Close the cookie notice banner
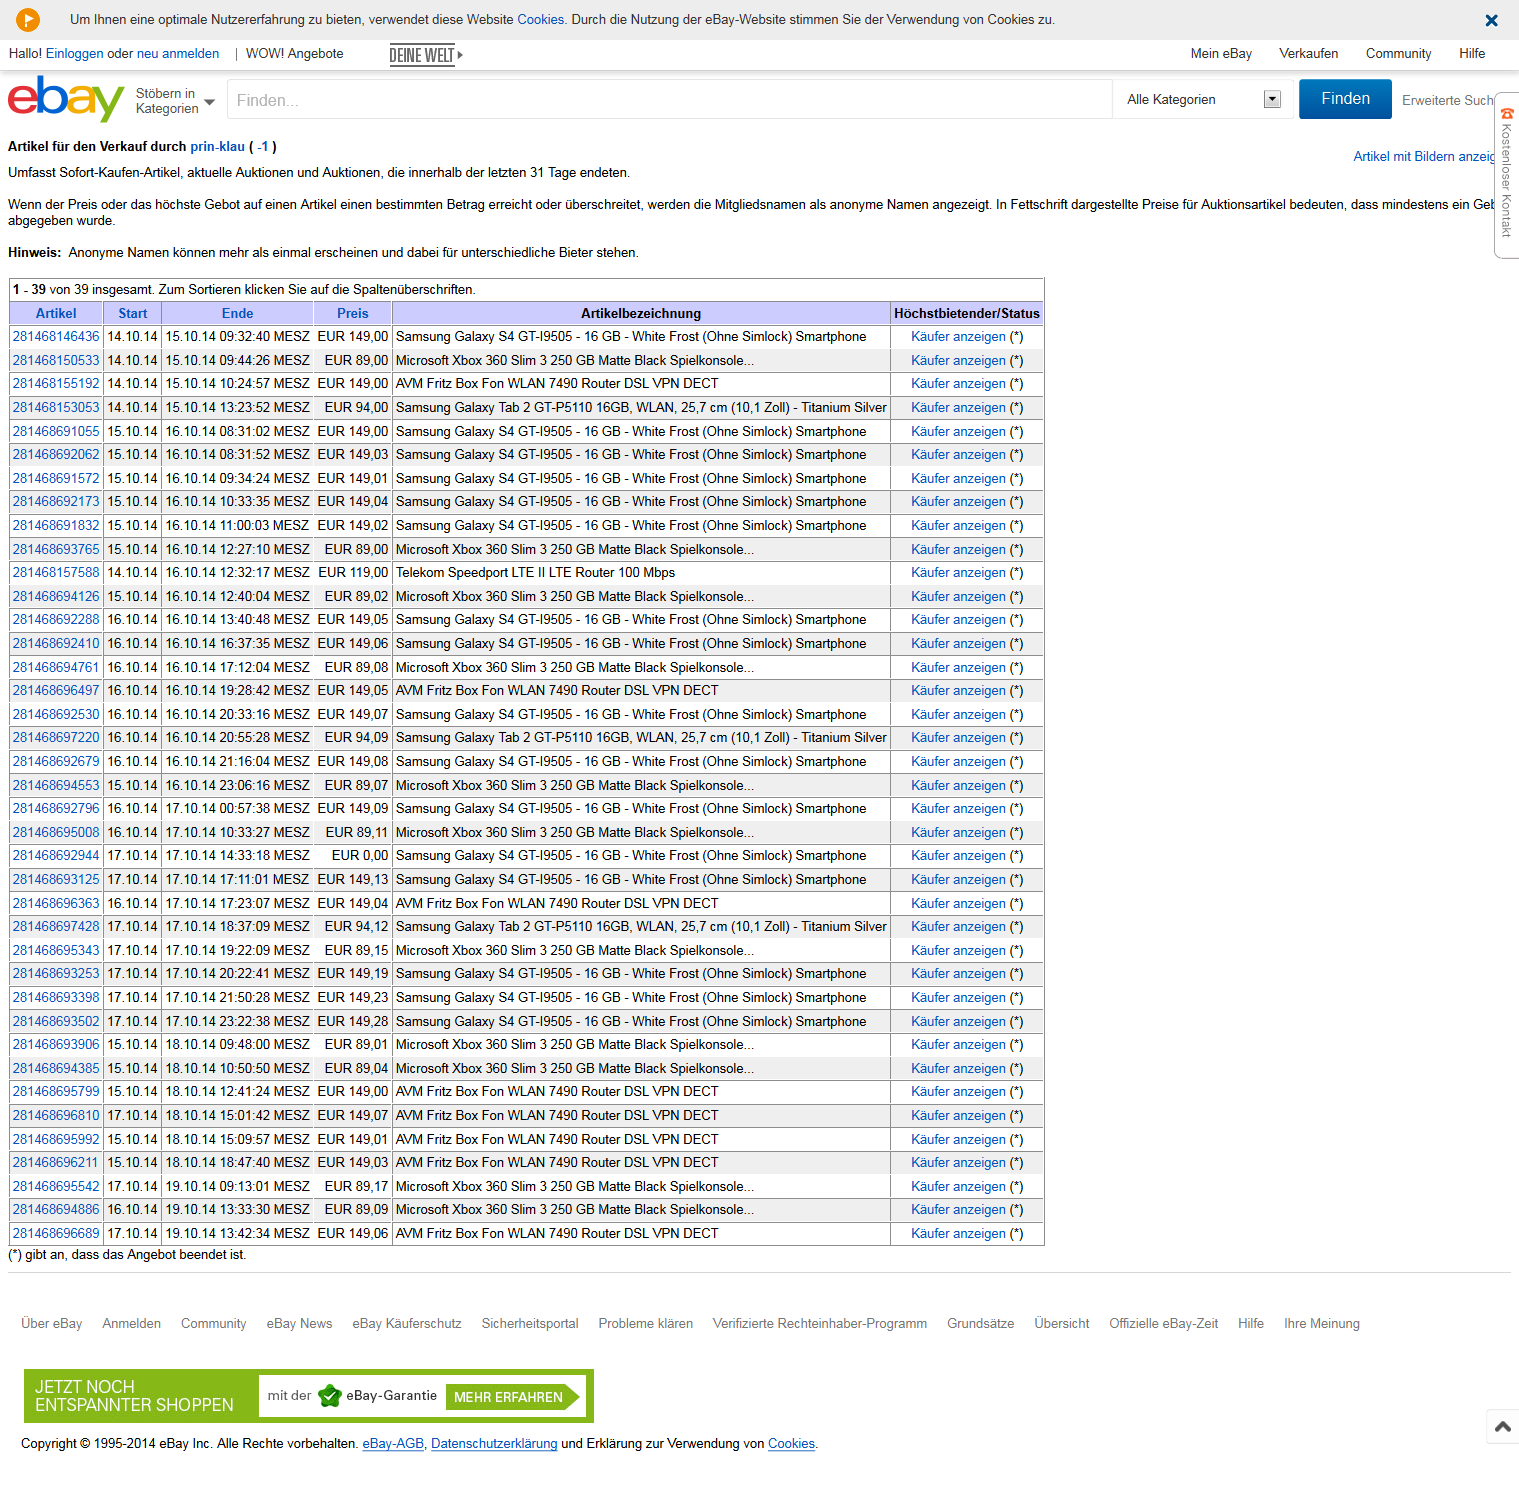Screen dimensions: 1519x1504 click(x=1491, y=20)
